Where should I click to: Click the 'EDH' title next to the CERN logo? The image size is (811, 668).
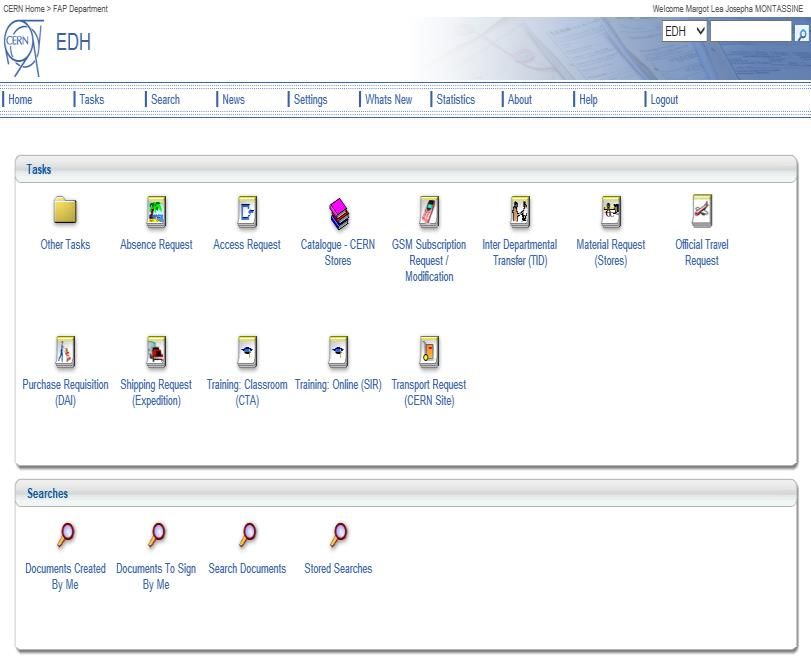(x=73, y=42)
